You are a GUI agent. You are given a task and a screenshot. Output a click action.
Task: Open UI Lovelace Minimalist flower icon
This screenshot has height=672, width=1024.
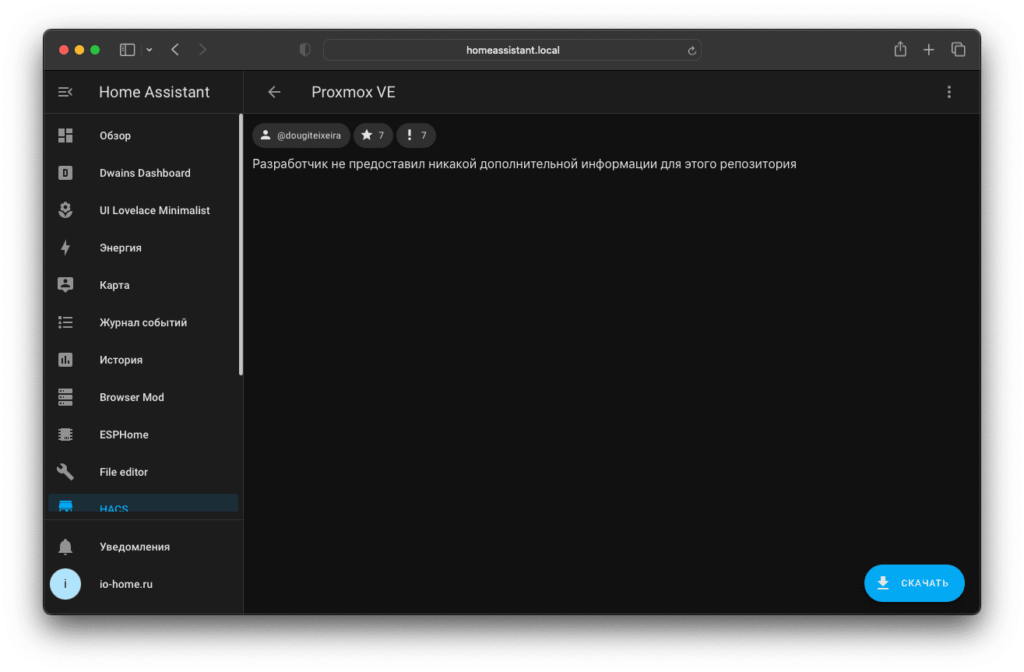65,210
